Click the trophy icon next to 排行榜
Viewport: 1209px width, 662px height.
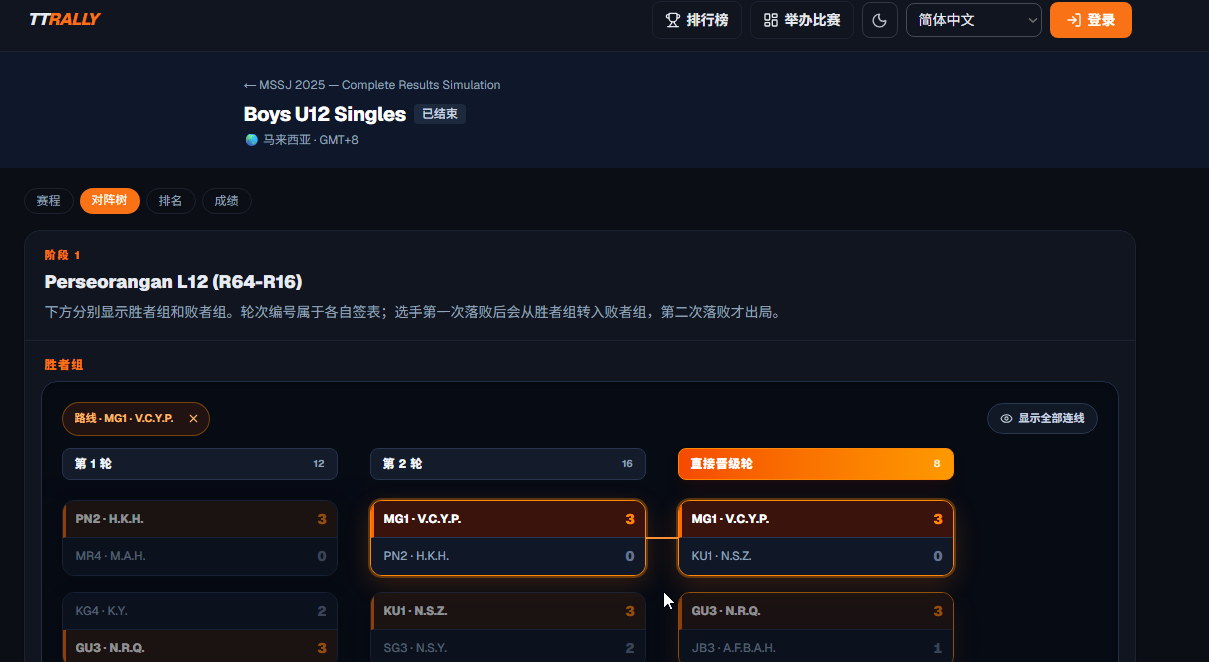[x=673, y=20]
